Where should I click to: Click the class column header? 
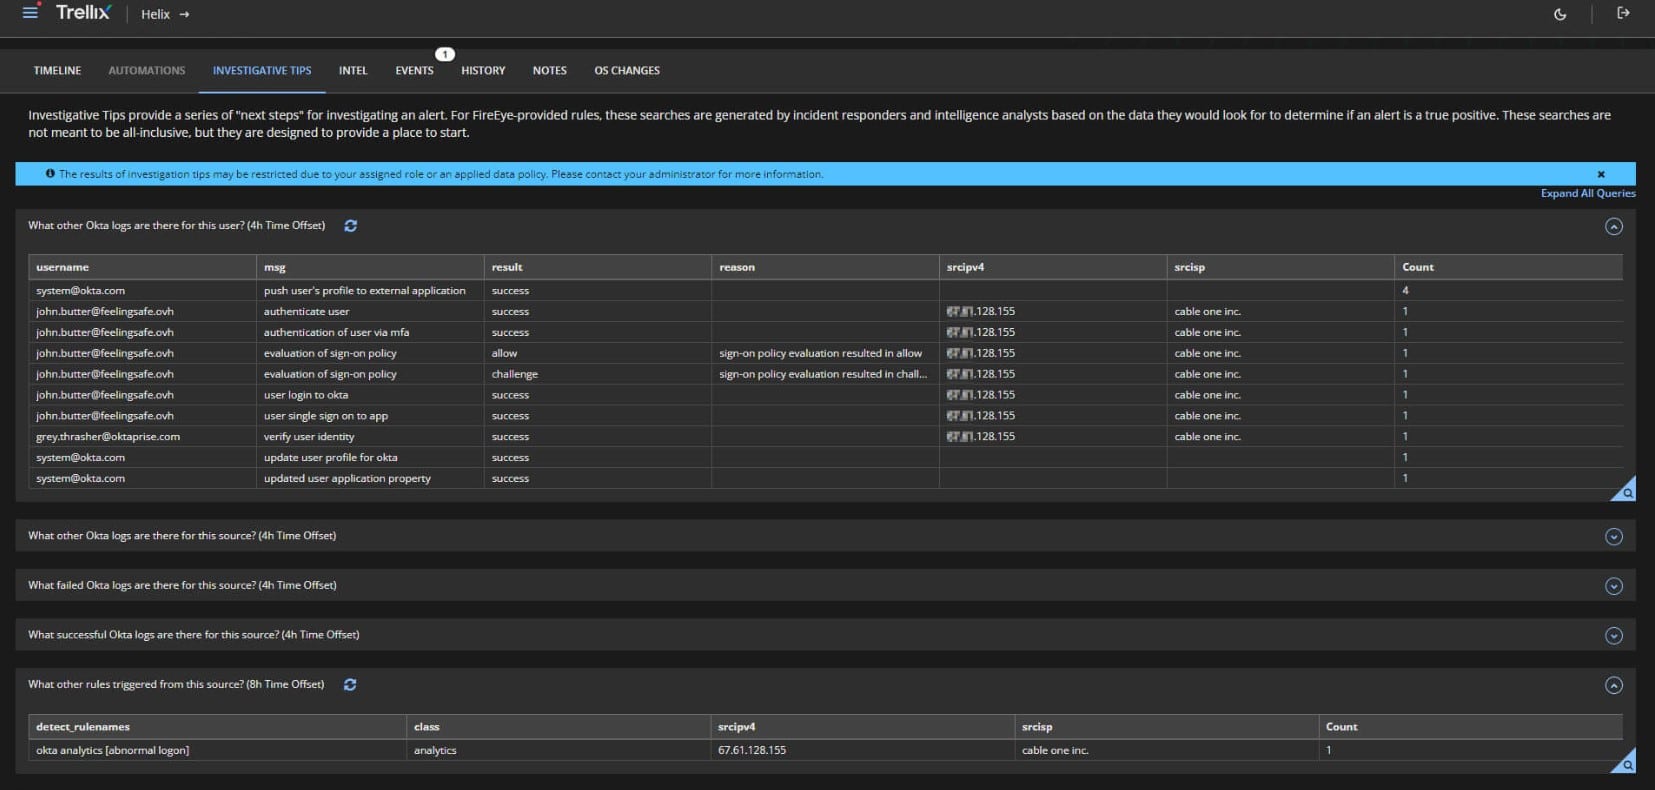click(x=558, y=727)
